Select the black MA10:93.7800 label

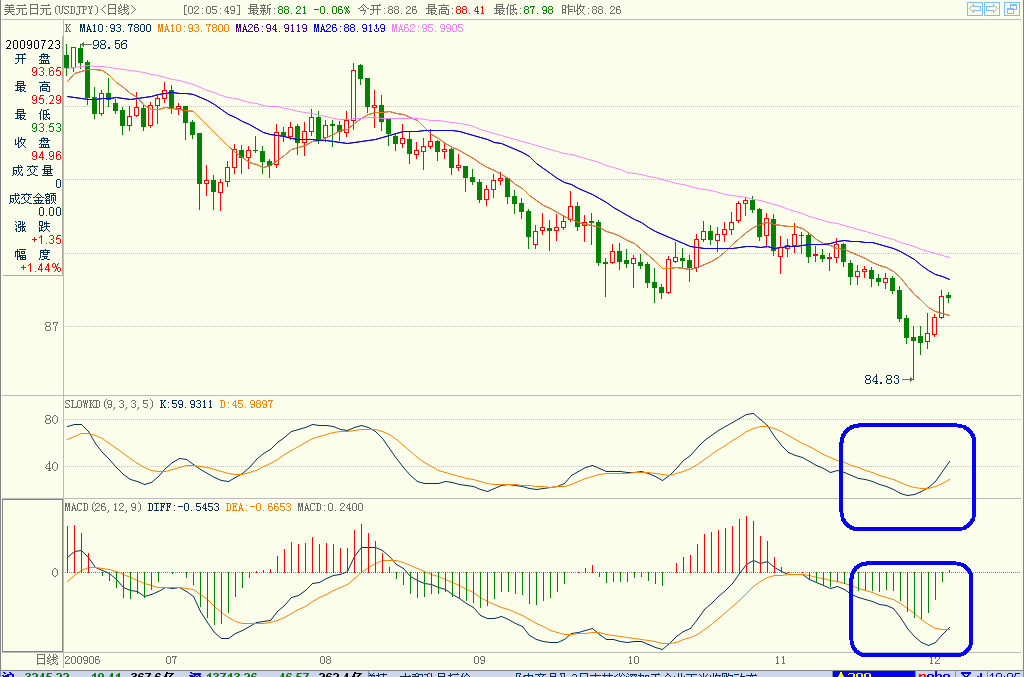[x=115, y=28]
